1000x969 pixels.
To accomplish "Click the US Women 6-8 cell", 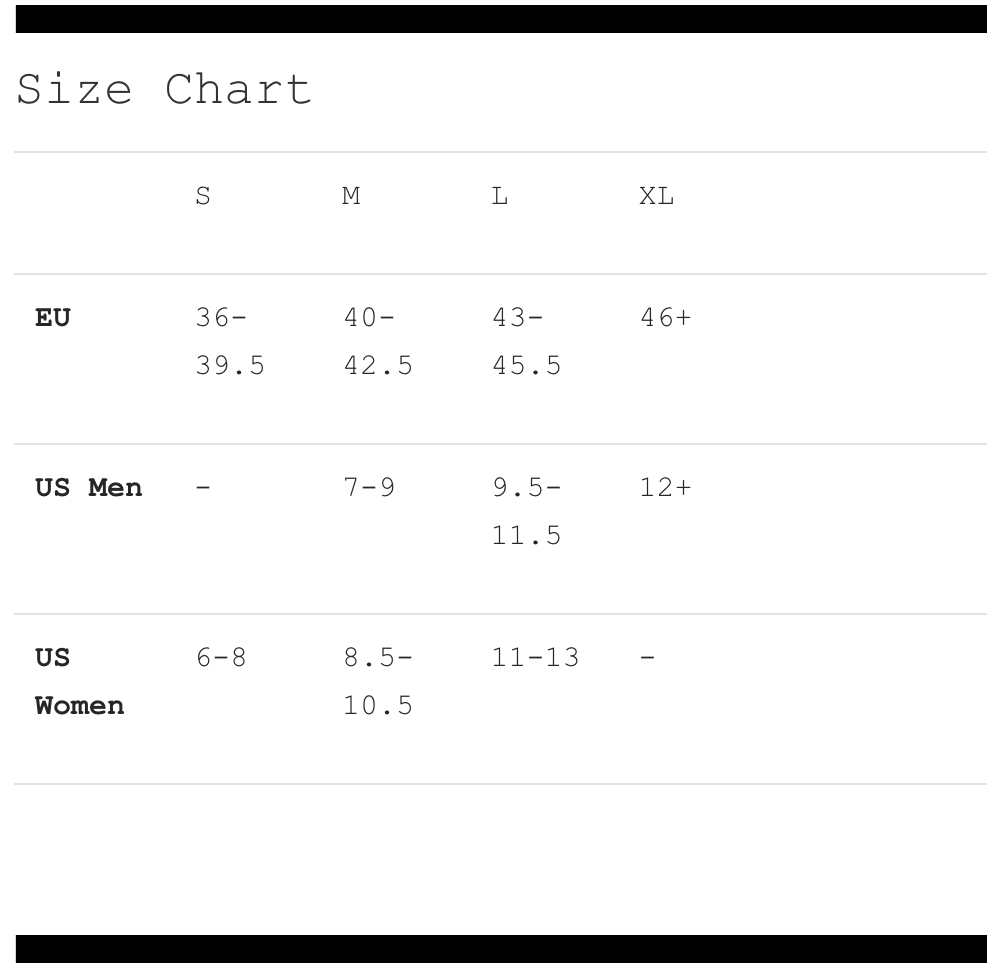I will click(221, 659).
